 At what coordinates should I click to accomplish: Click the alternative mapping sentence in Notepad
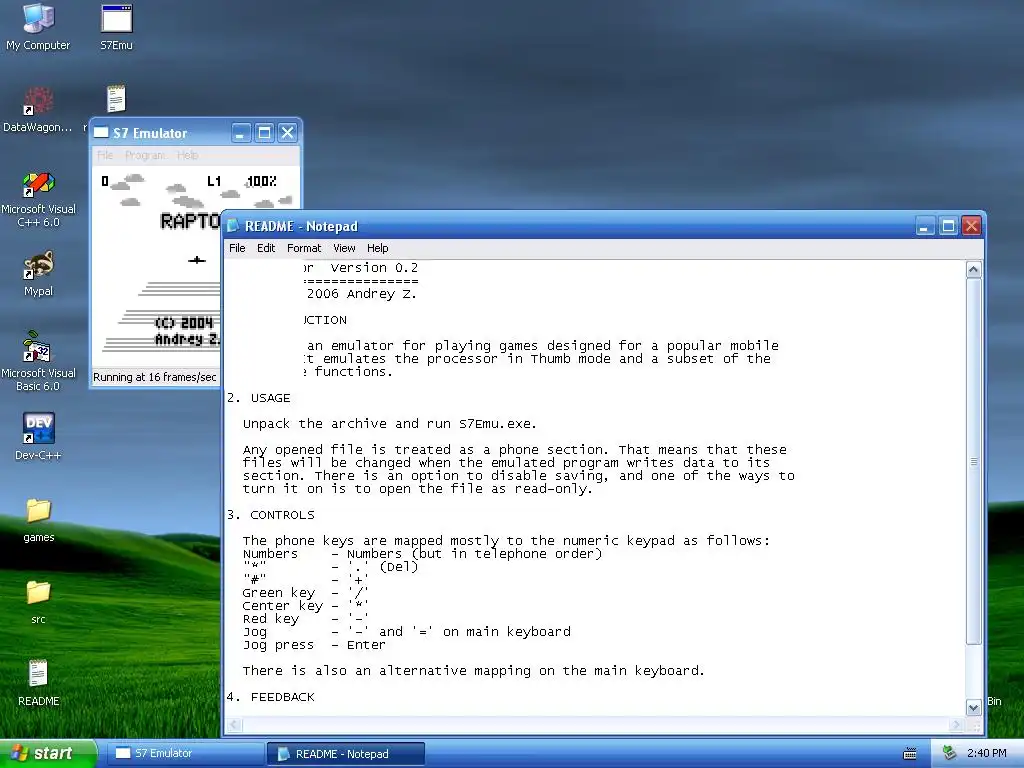click(473, 671)
